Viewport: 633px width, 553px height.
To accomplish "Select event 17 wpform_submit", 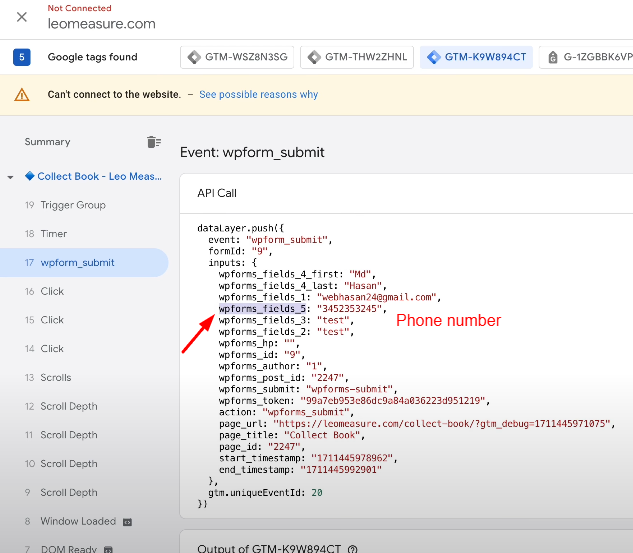I will pos(84,262).
